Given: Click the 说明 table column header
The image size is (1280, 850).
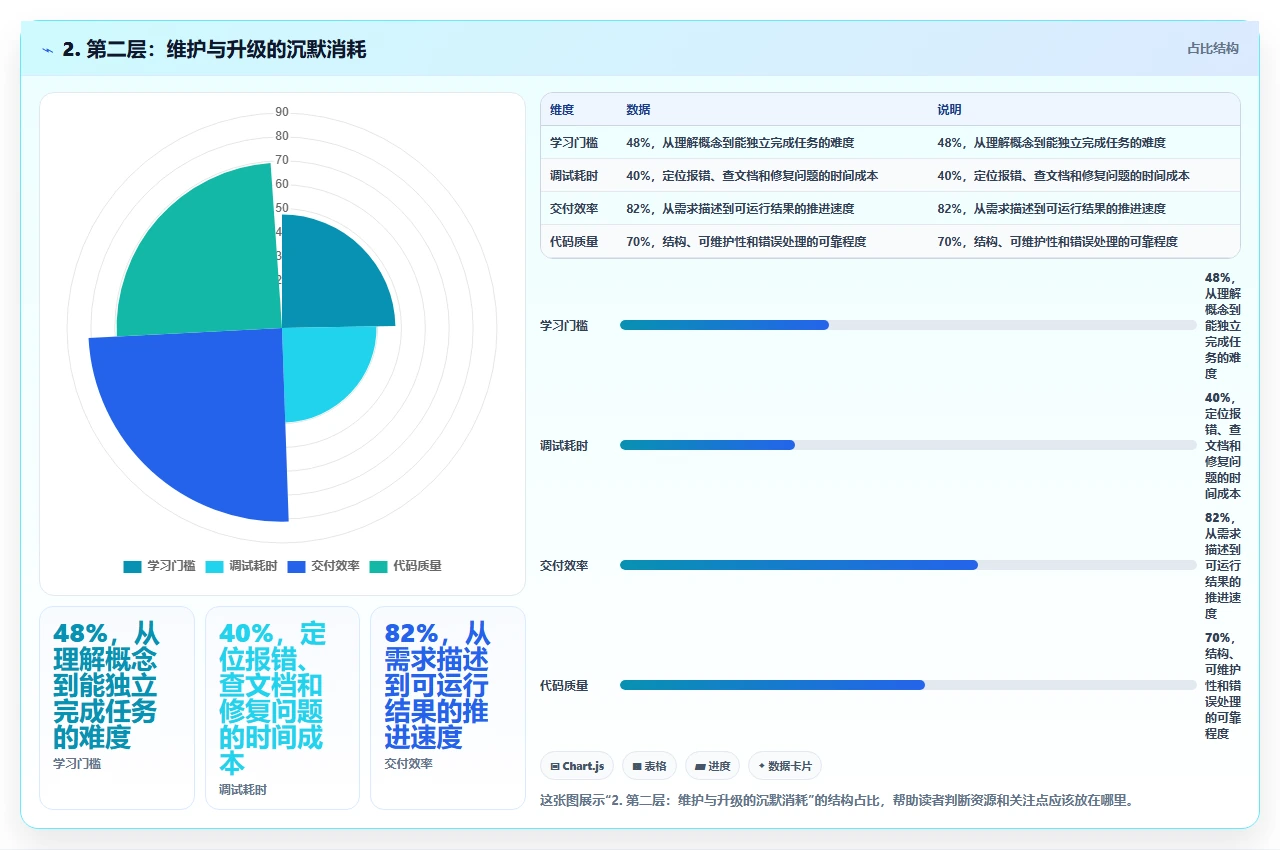Looking at the screenshot, I should (x=949, y=110).
